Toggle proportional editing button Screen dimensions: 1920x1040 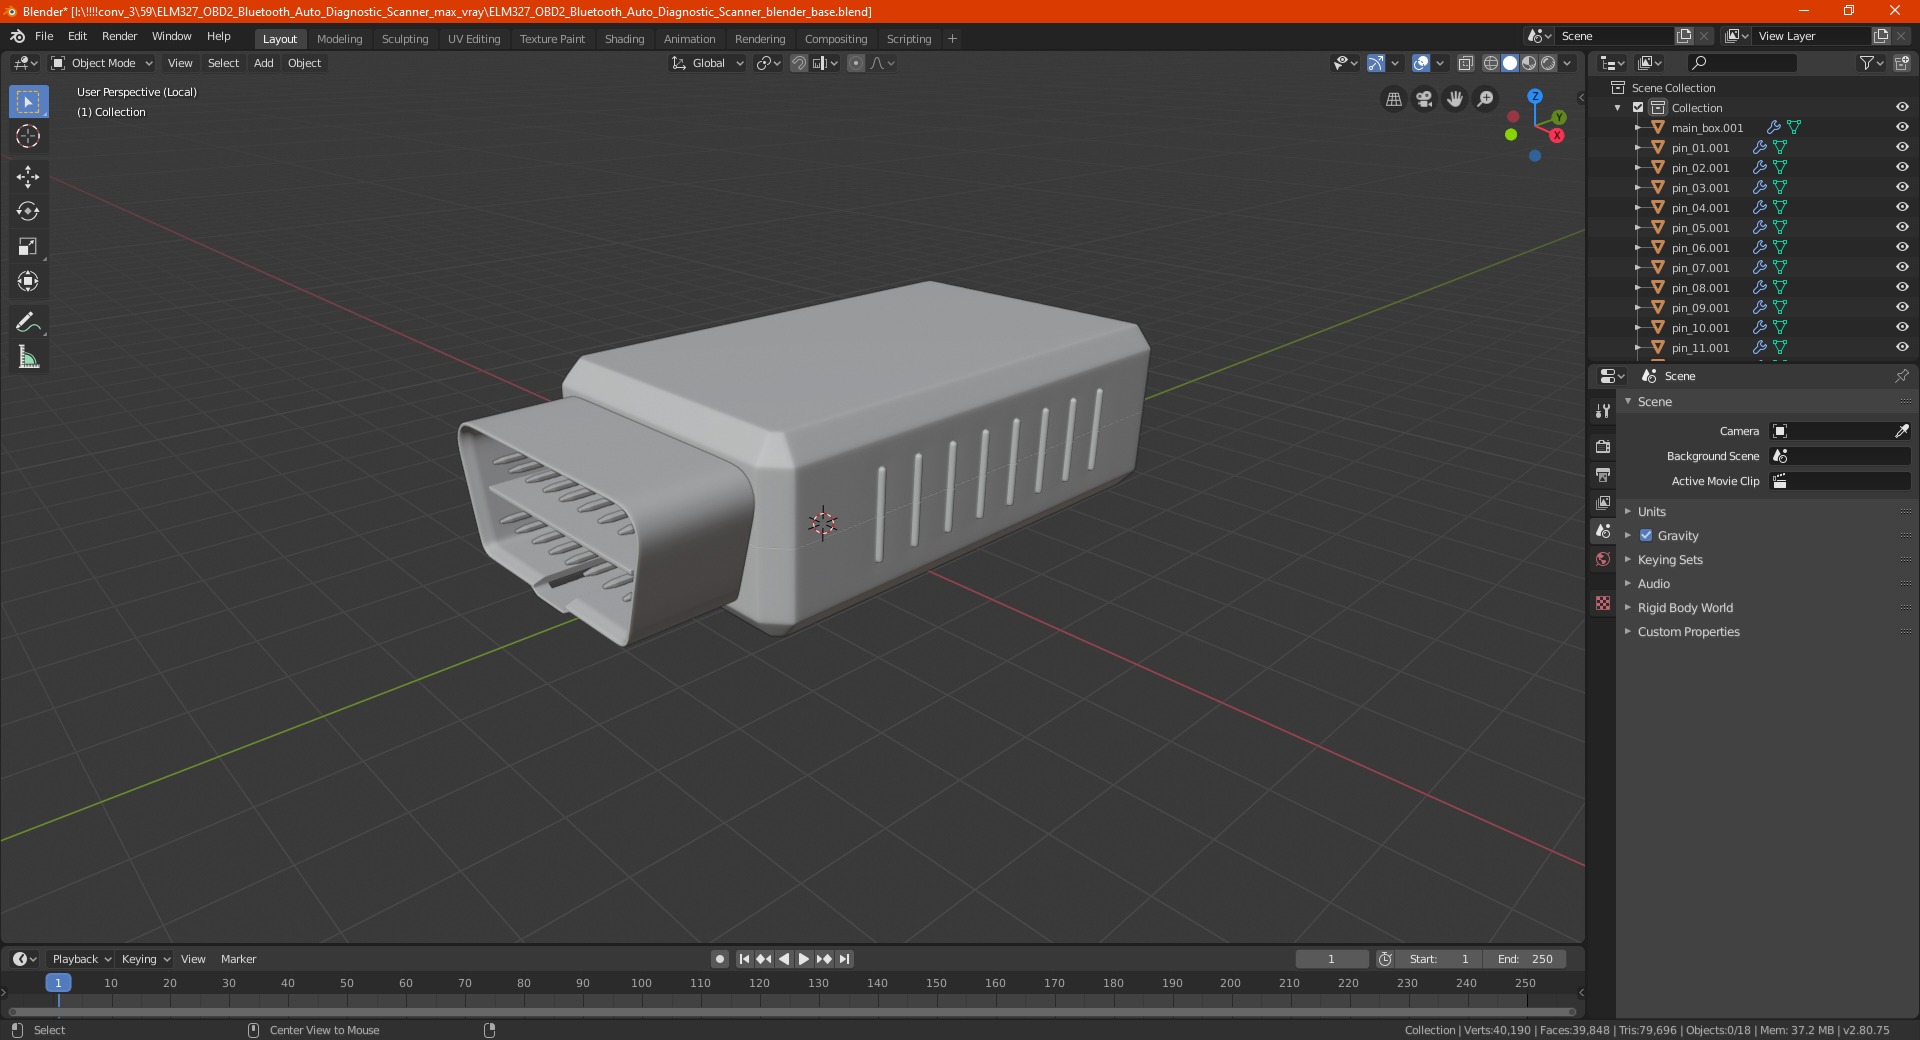(x=856, y=63)
